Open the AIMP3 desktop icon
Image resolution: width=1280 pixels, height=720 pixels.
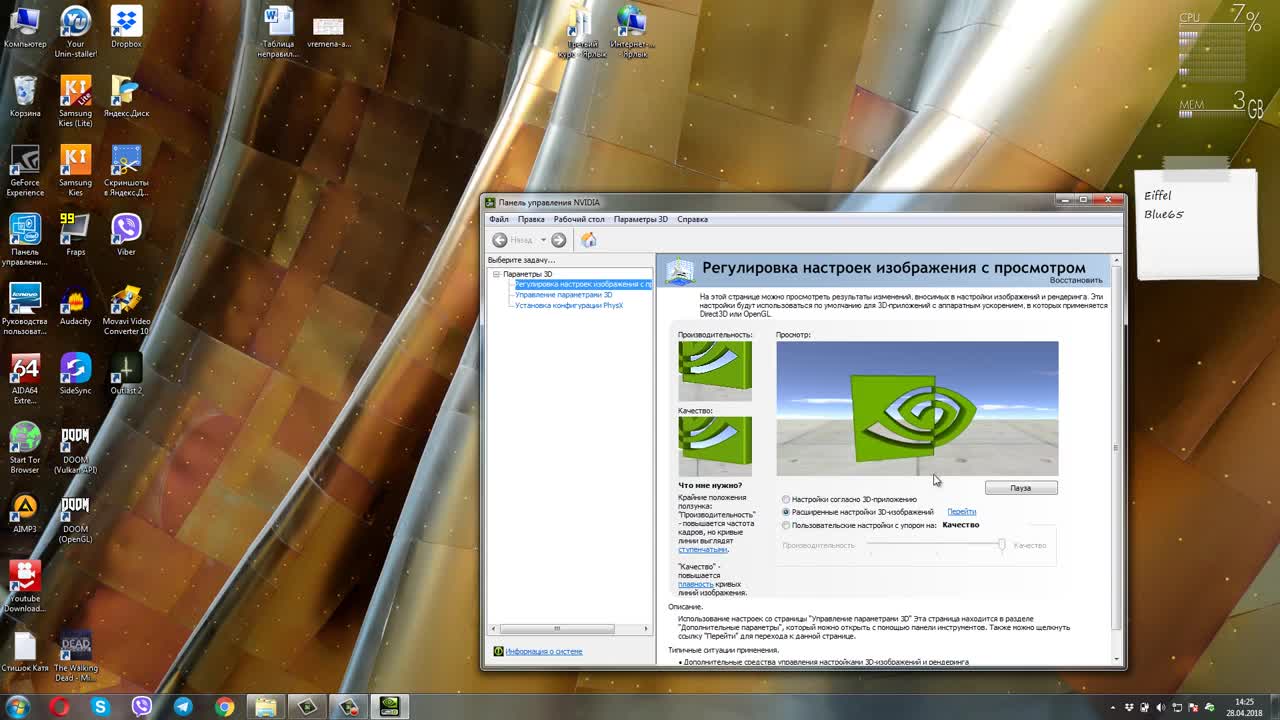tap(25, 513)
